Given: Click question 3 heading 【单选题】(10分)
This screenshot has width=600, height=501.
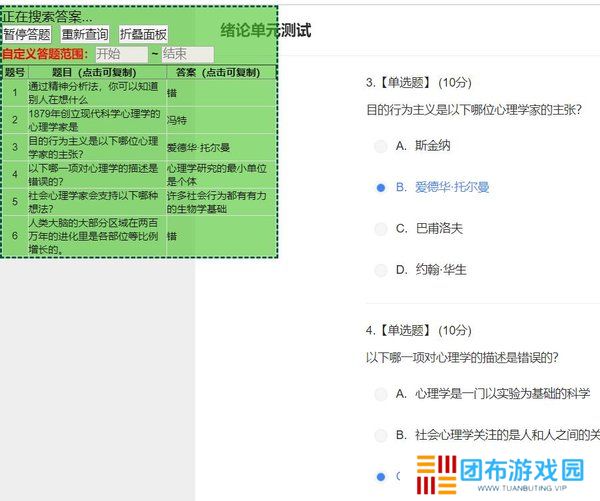Looking at the screenshot, I should [x=419, y=82].
